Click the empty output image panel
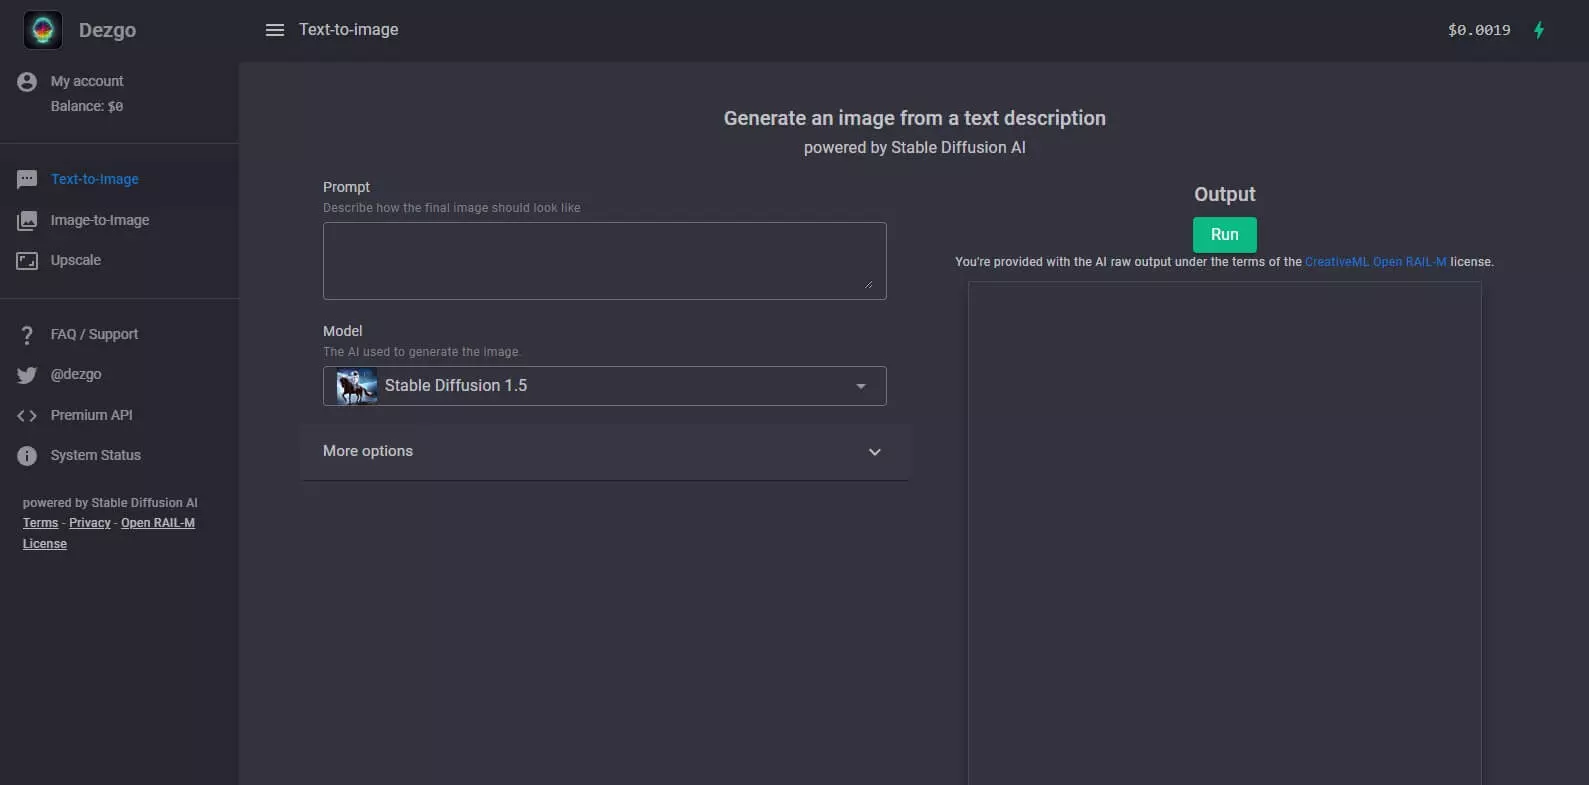The height and width of the screenshot is (785, 1589). tap(1225, 533)
